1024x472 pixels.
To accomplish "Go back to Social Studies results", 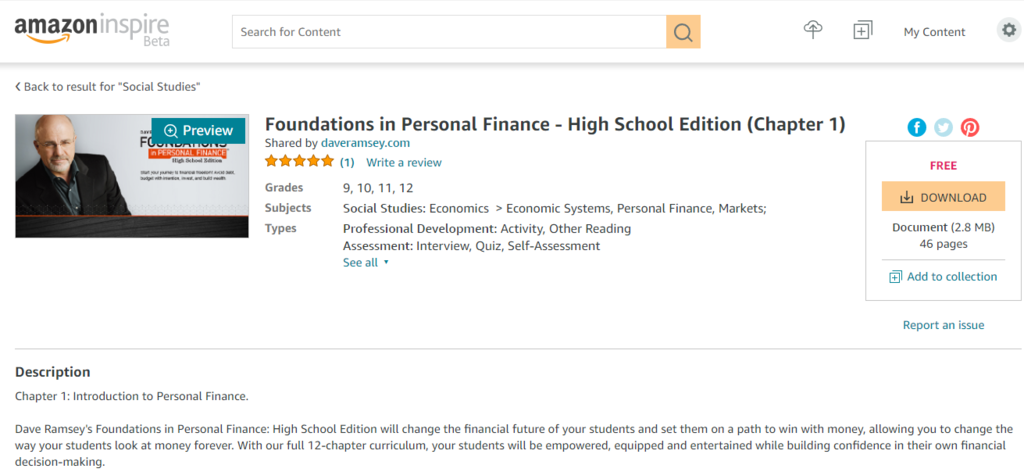I will pyautogui.click(x=108, y=86).
